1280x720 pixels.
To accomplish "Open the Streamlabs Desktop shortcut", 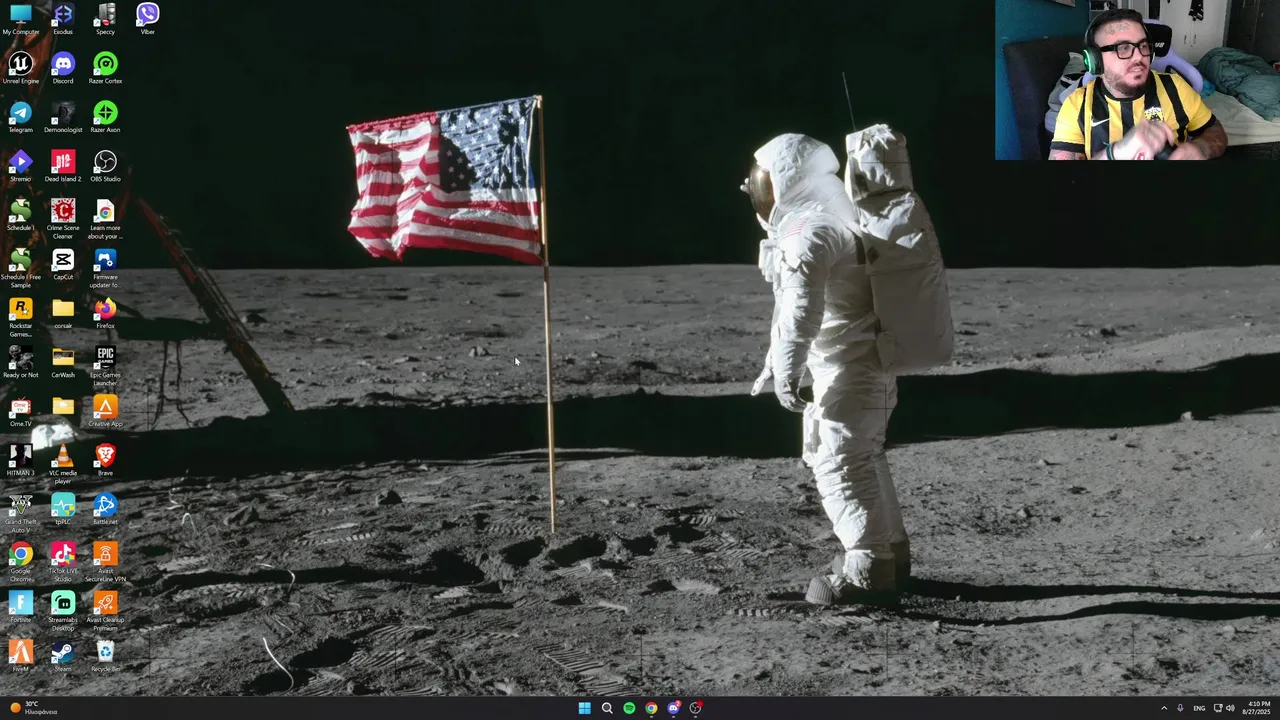I will coord(63,611).
